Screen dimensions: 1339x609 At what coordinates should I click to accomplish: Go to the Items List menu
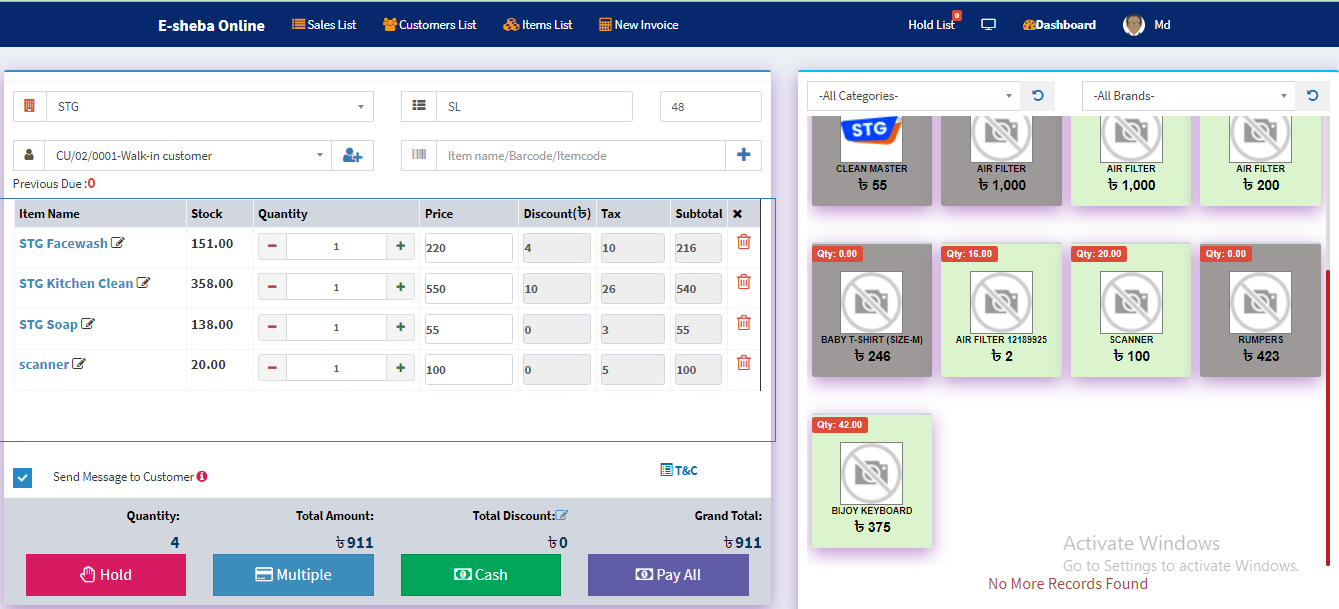(538, 25)
